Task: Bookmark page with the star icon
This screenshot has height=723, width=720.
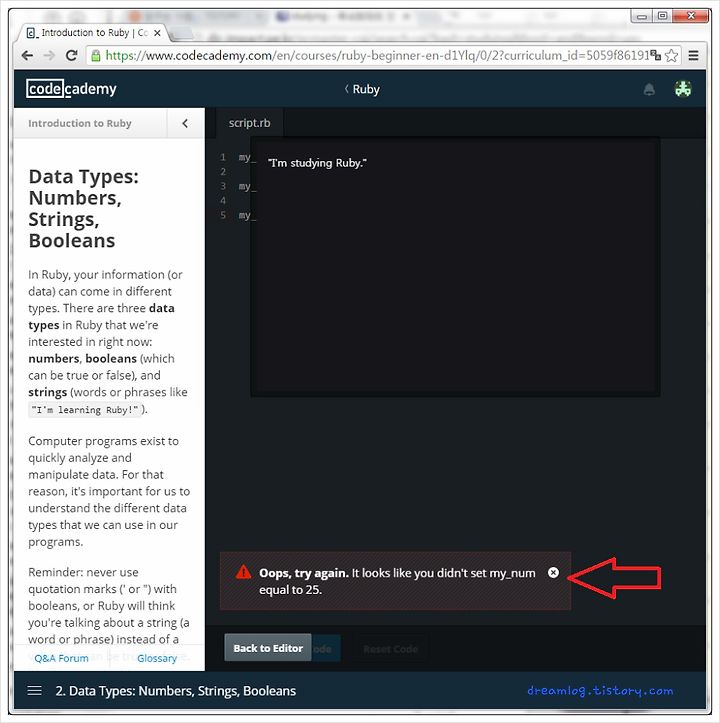Action: [672, 56]
